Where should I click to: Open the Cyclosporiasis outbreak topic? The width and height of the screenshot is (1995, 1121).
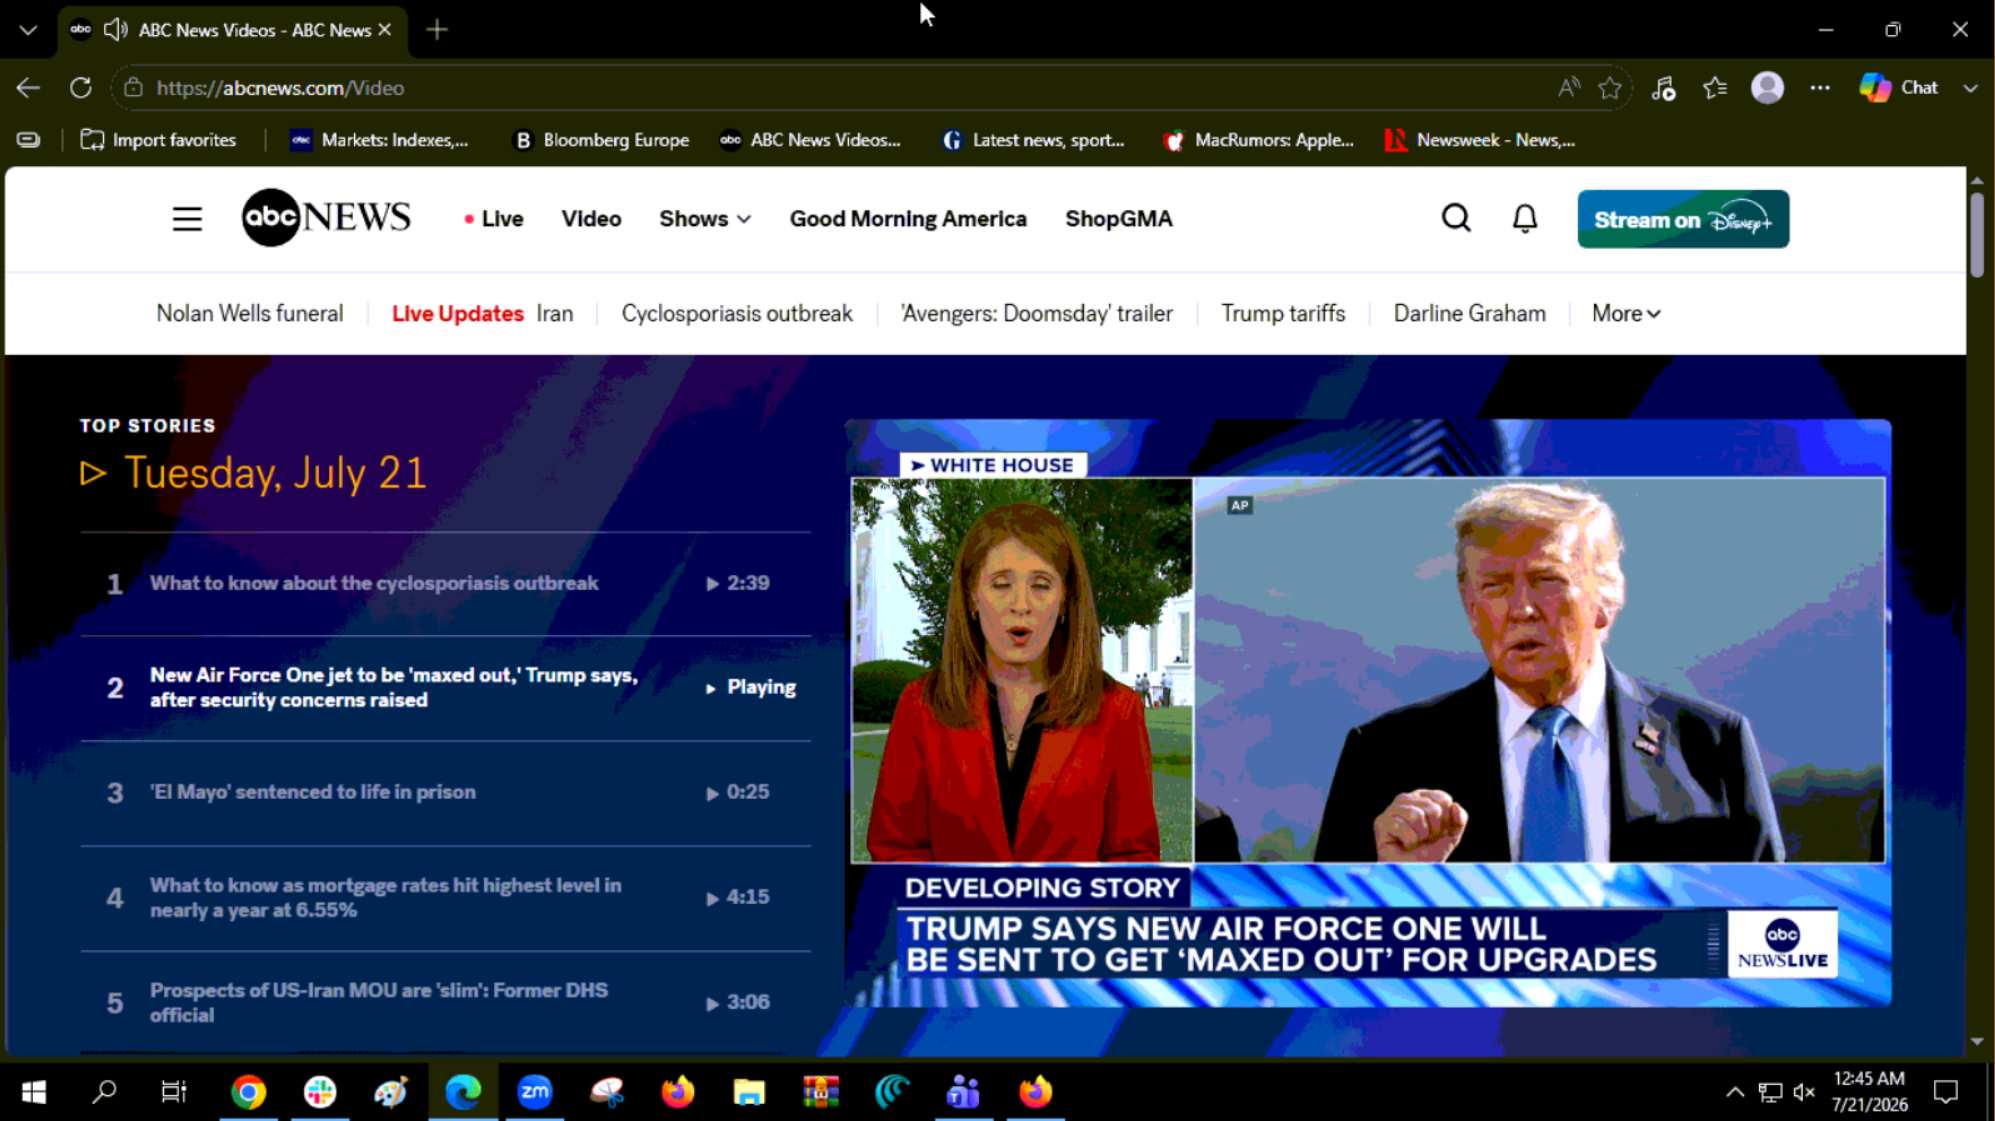click(x=737, y=314)
